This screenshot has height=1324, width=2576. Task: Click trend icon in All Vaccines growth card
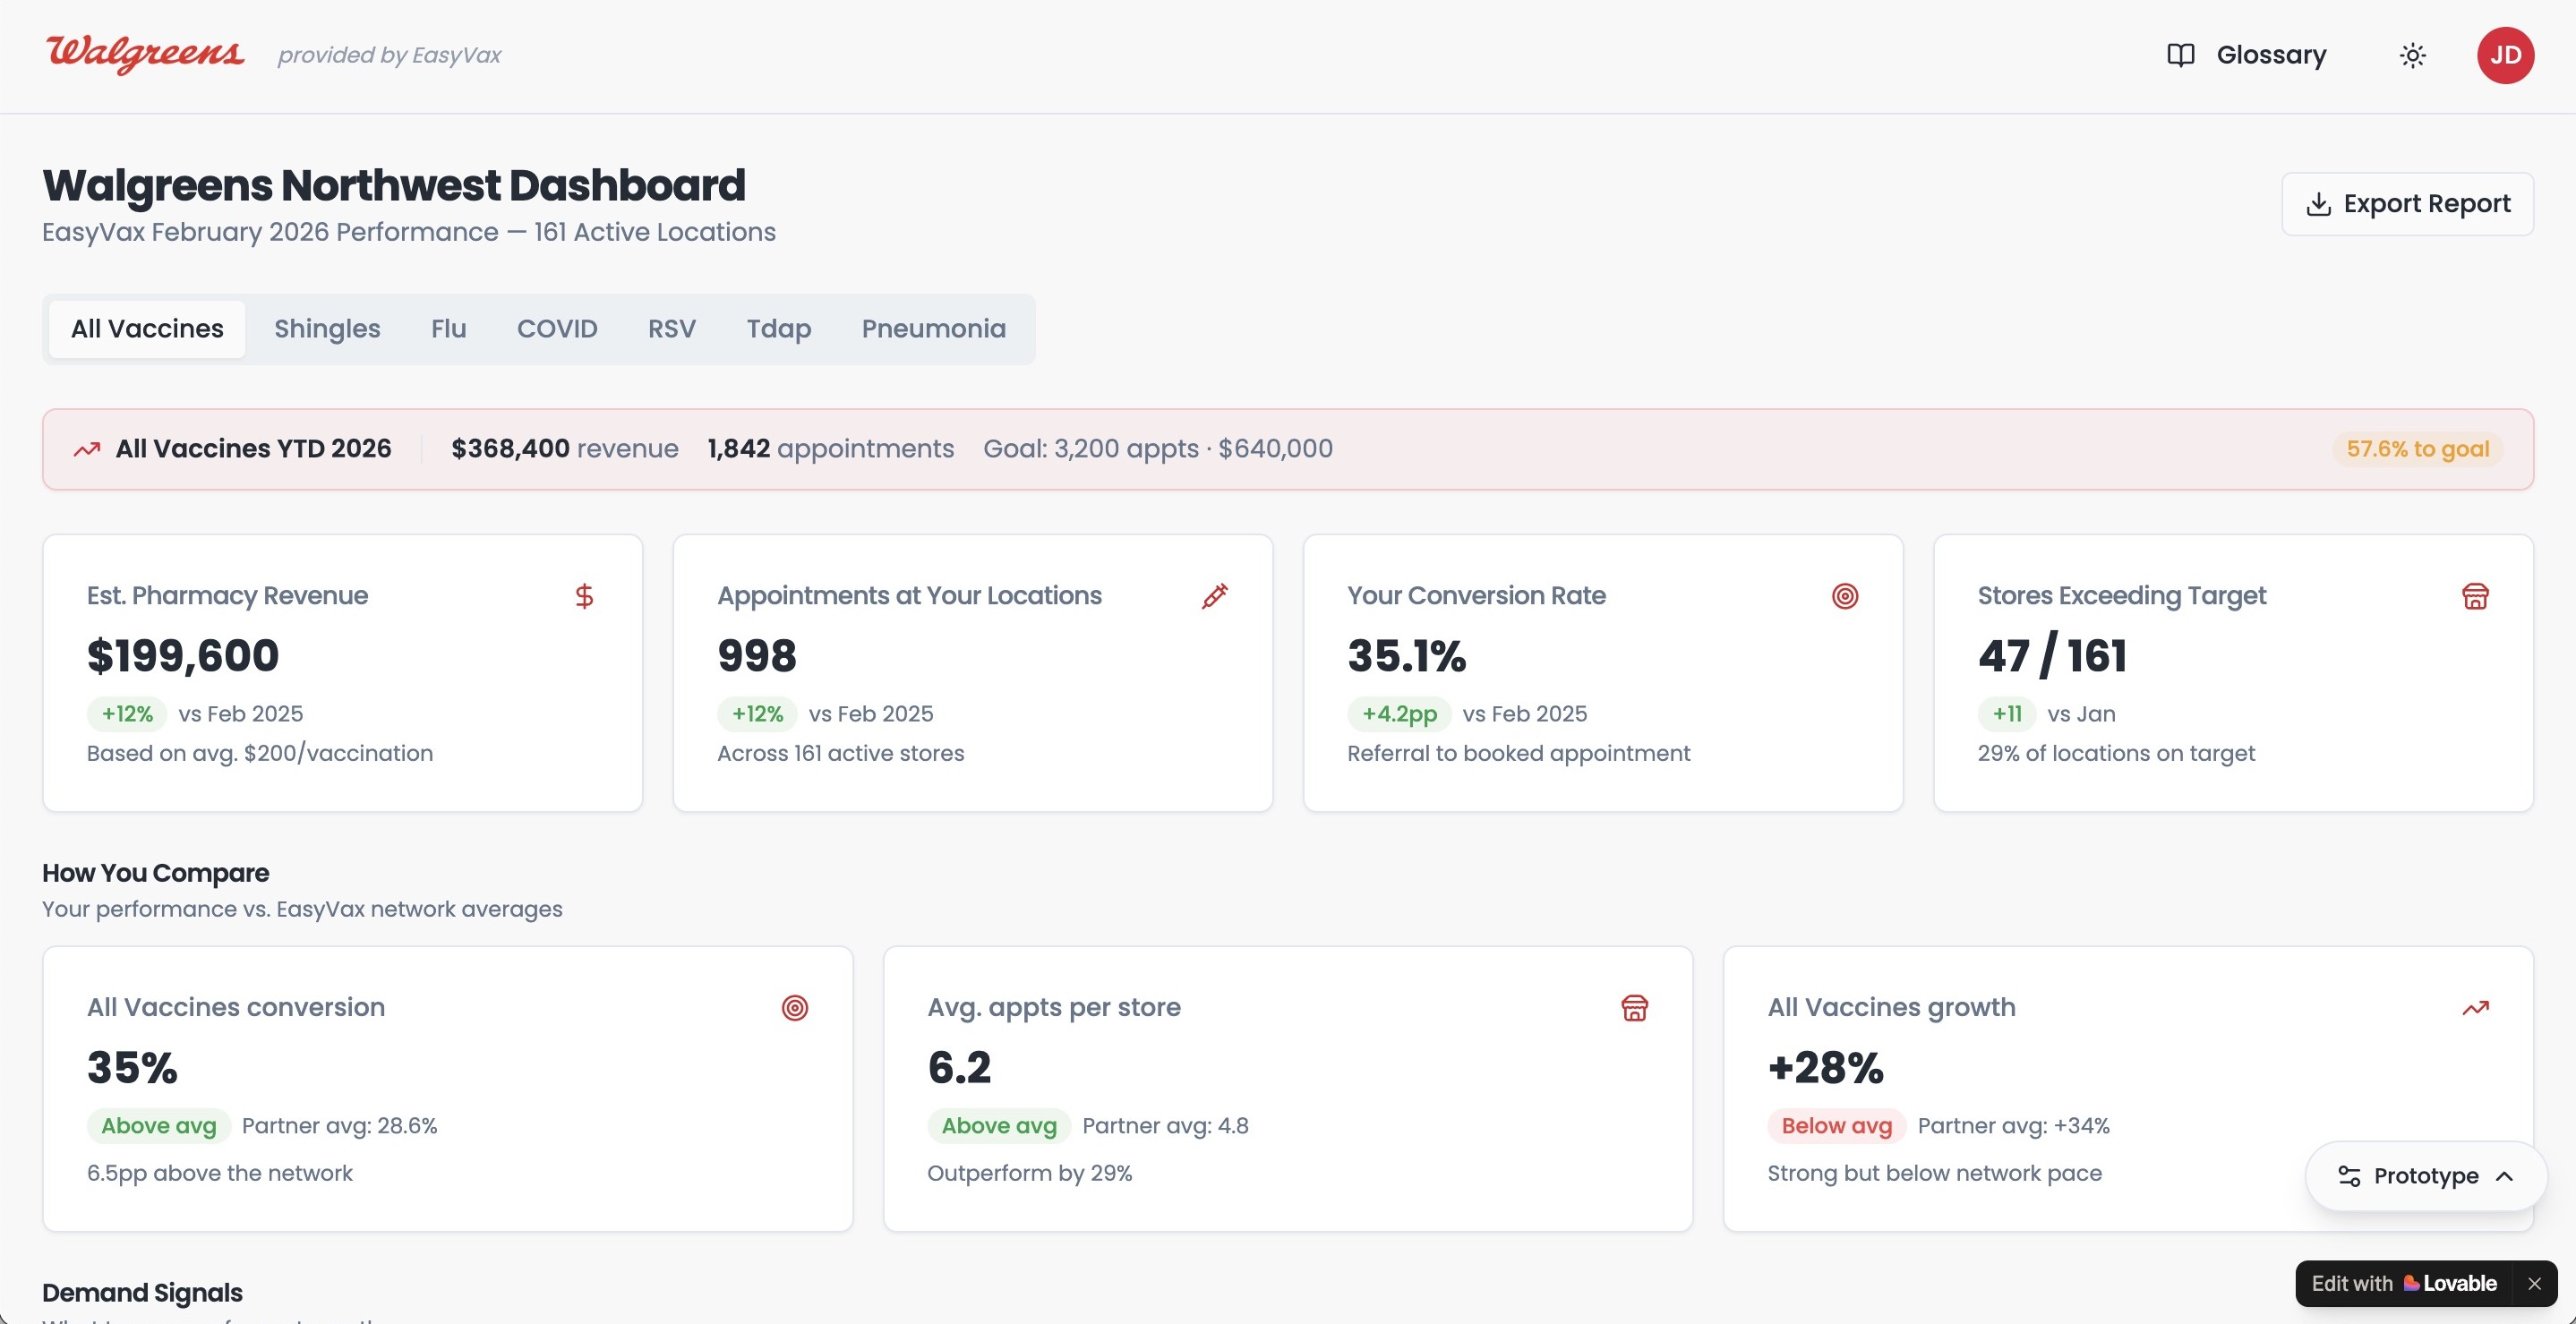(2475, 1008)
